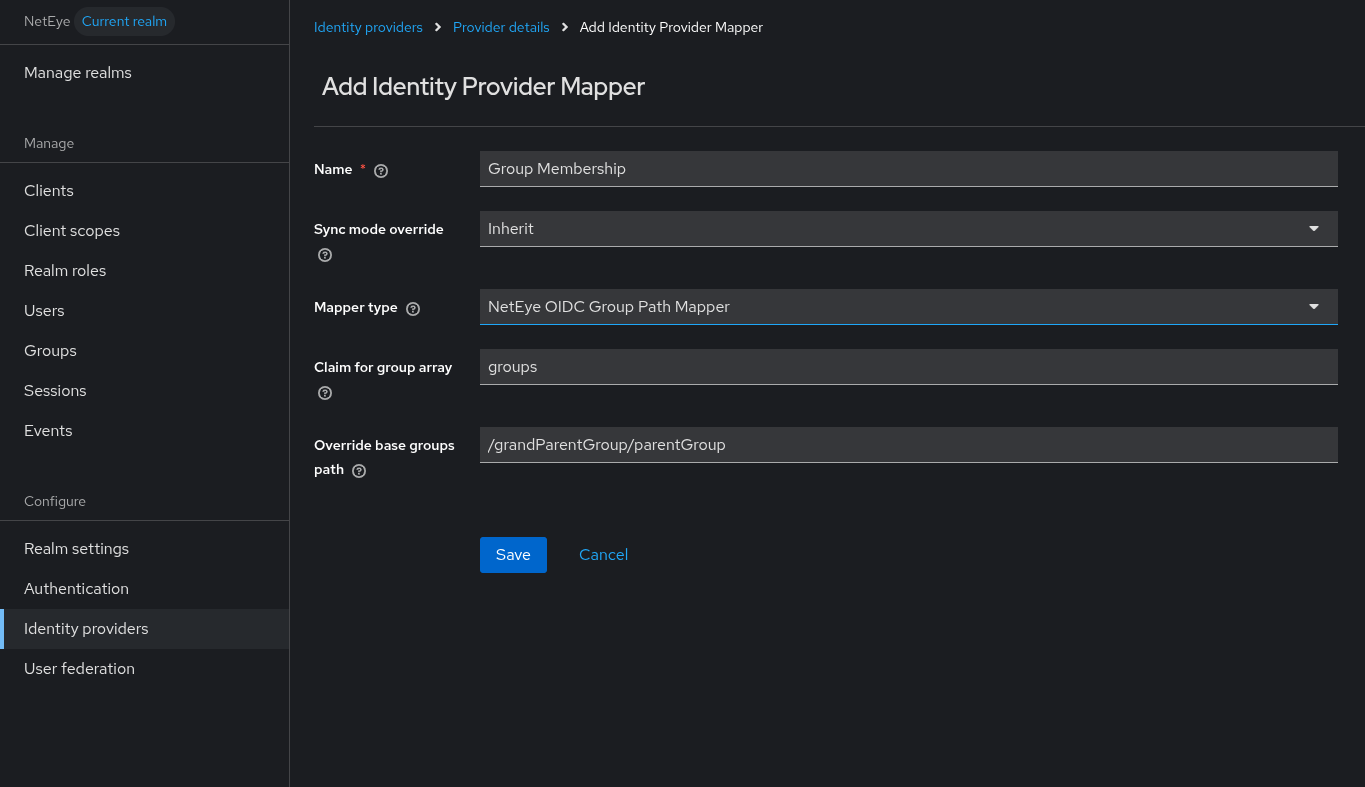Click the Sync mode override help icon
Image resolution: width=1365 pixels, height=787 pixels.
[324, 255]
